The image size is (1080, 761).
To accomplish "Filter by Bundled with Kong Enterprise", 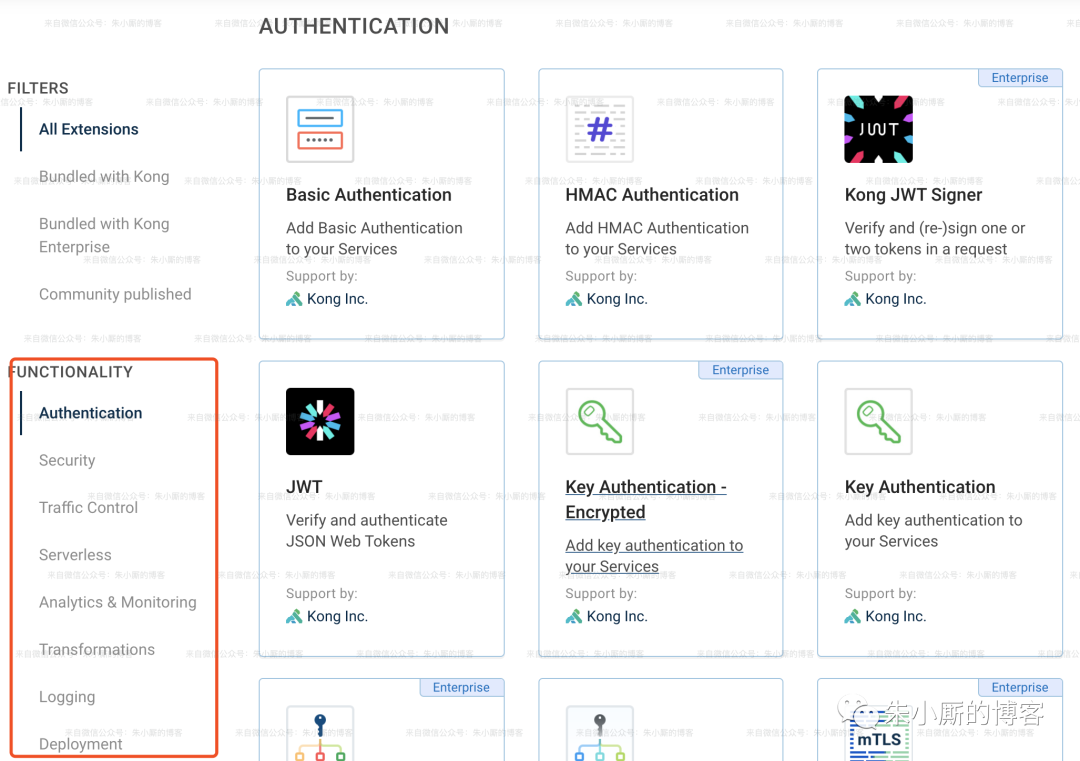I will (104, 236).
